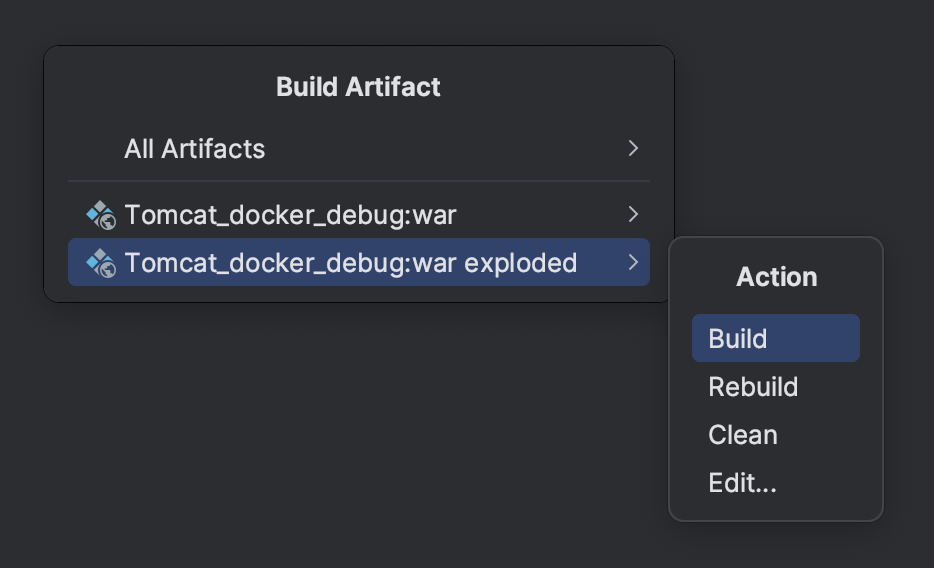Click the Tomcat_docker_debug:war artifact icon

[x=100, y=215]
